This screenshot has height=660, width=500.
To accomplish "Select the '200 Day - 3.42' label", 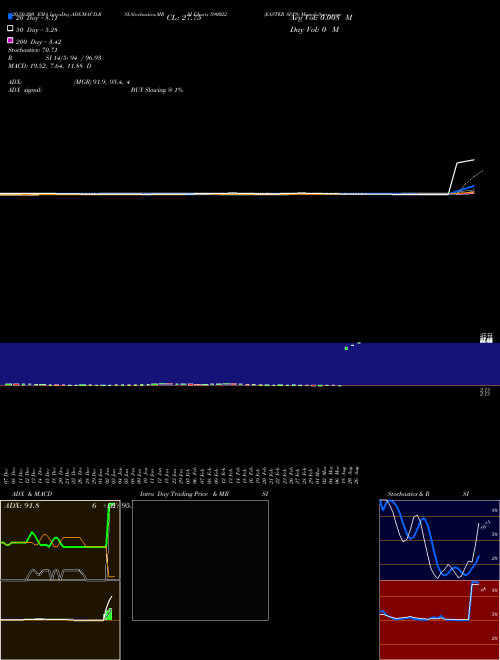I will pyautogui.click(x=38, y=42).
